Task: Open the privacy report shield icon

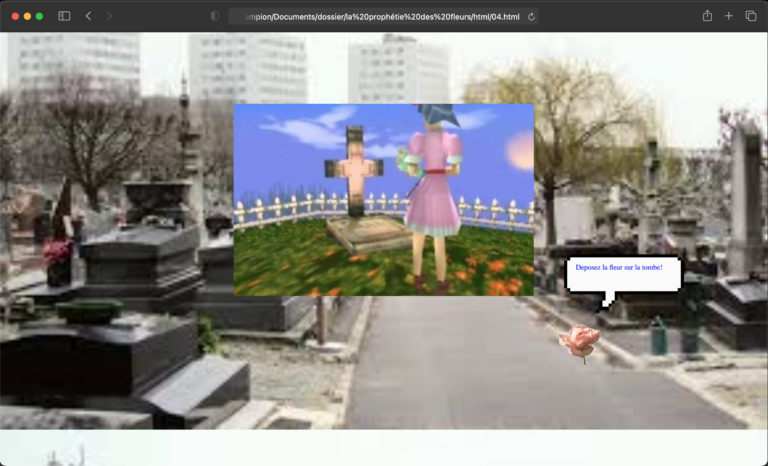Action: click(x=214, y=16)
